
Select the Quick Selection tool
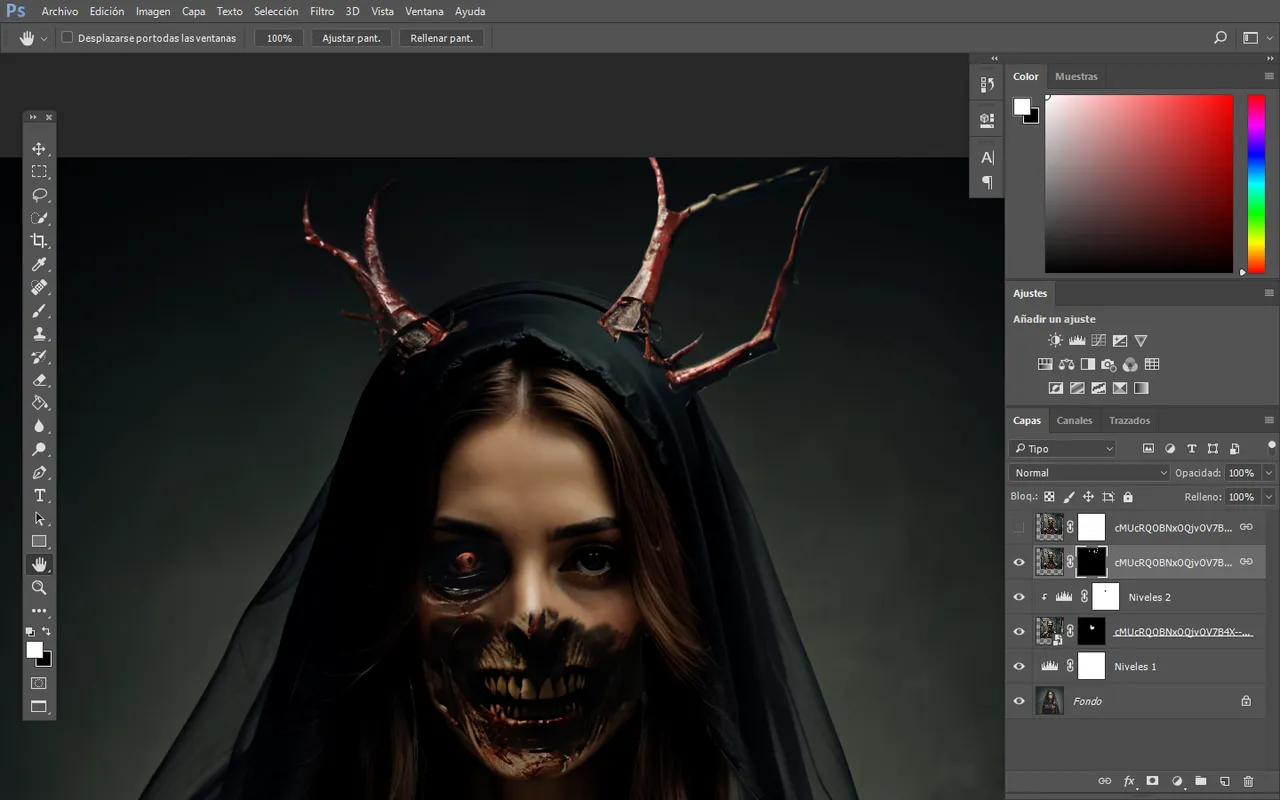[39, 218]
